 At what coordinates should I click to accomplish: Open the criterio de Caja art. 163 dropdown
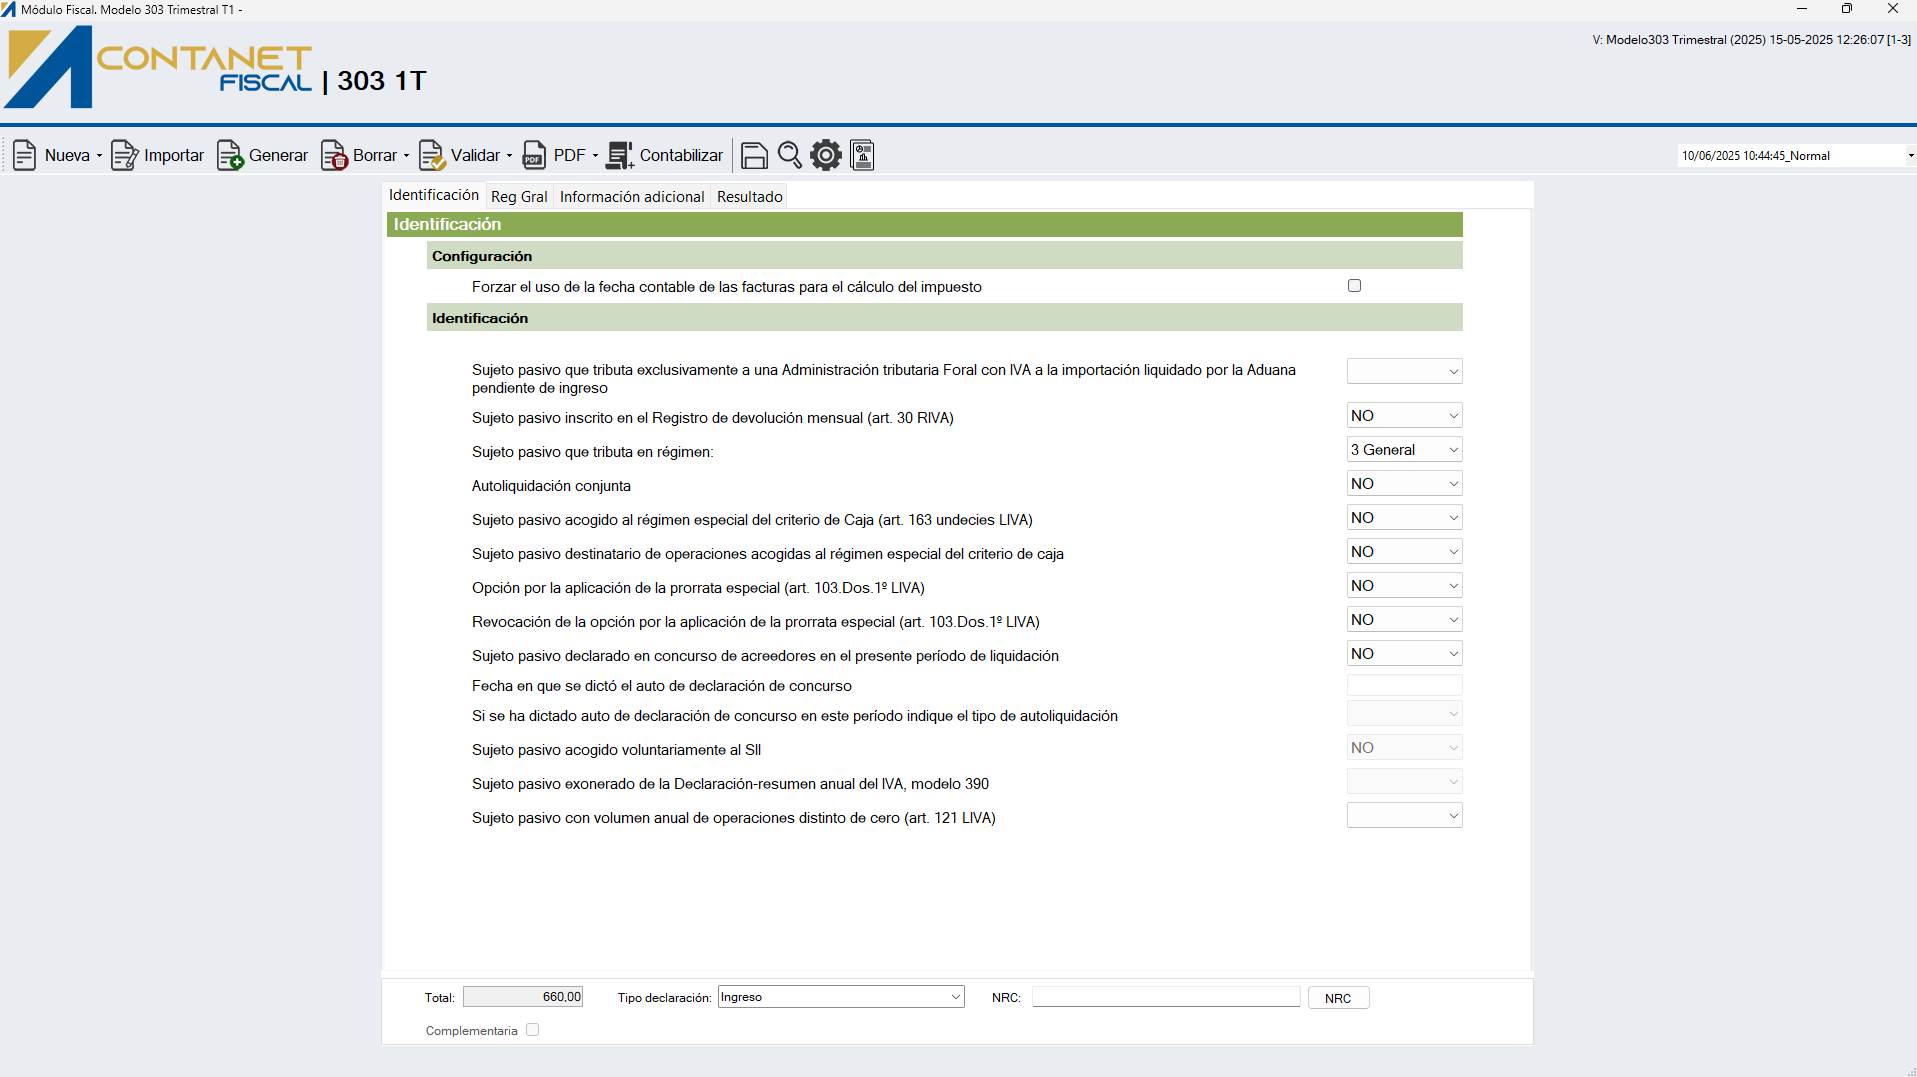(1404, 518)
